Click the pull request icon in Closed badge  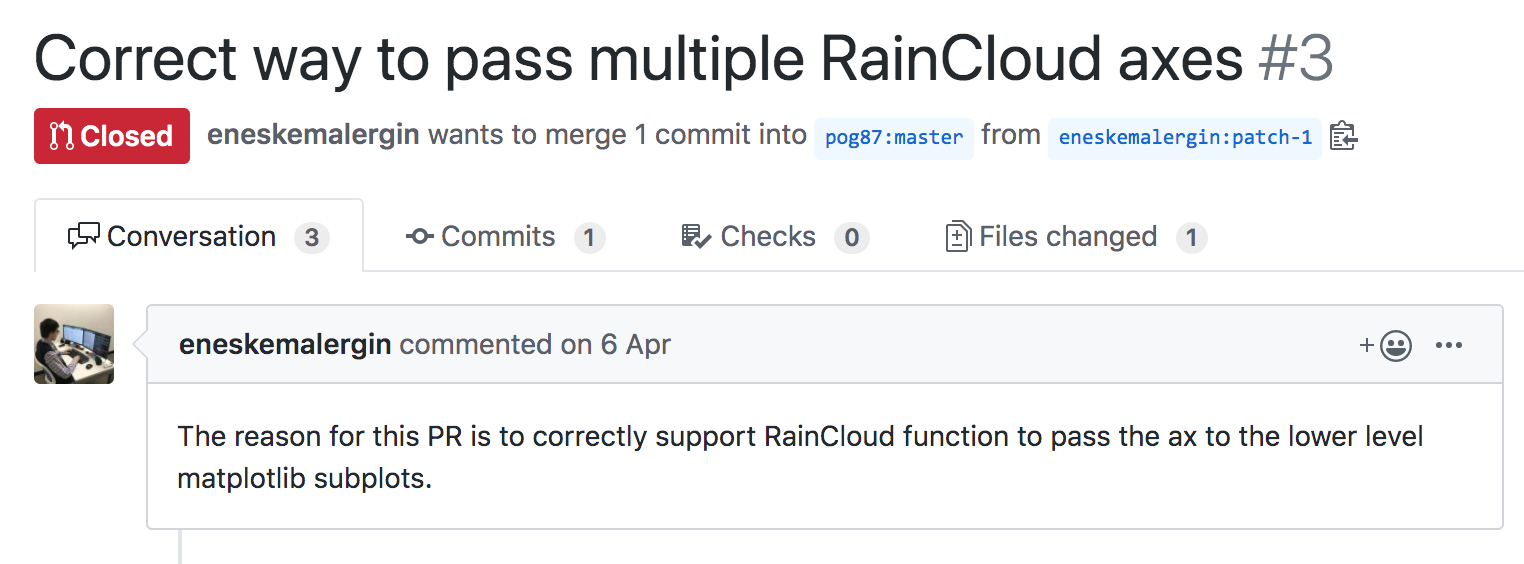(61, 136)
